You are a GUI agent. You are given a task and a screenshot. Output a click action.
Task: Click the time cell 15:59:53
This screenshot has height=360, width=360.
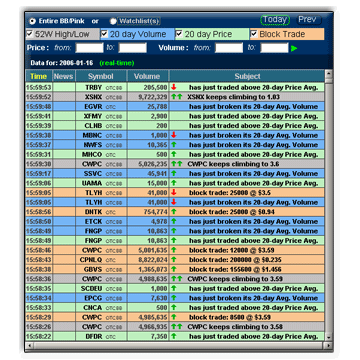[39, 87]
